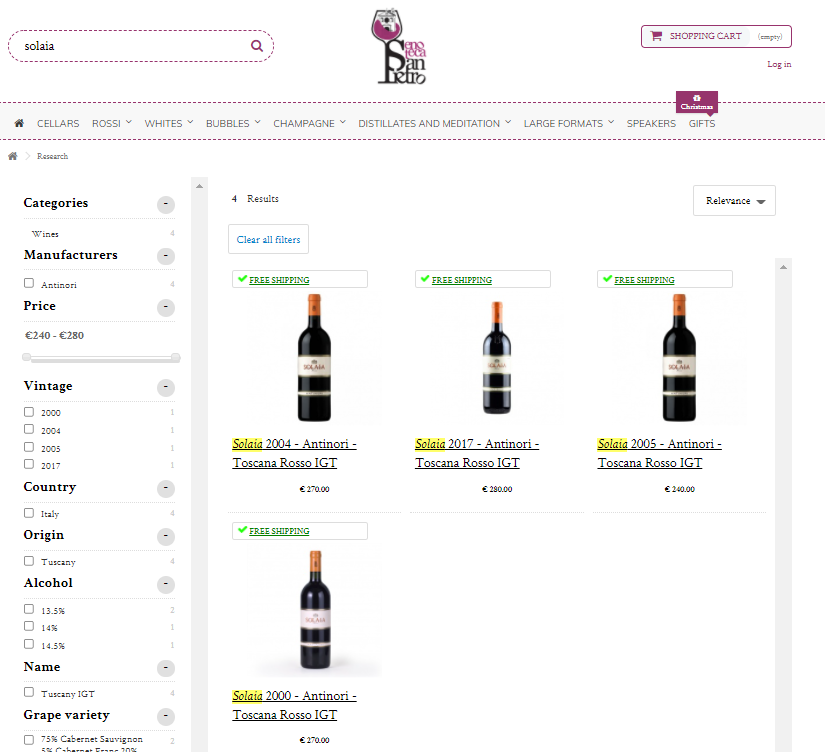Click the Solaia 2004 bottle image
The width and height of the screenshot is (825, 752).
coord(315,358)
